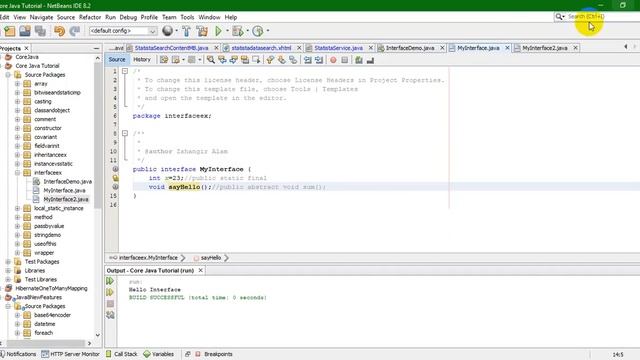Click editor Find Selection magnifier icon
Image resolution: width=640 pixels, height=360 pixels.
click(211, 60)
